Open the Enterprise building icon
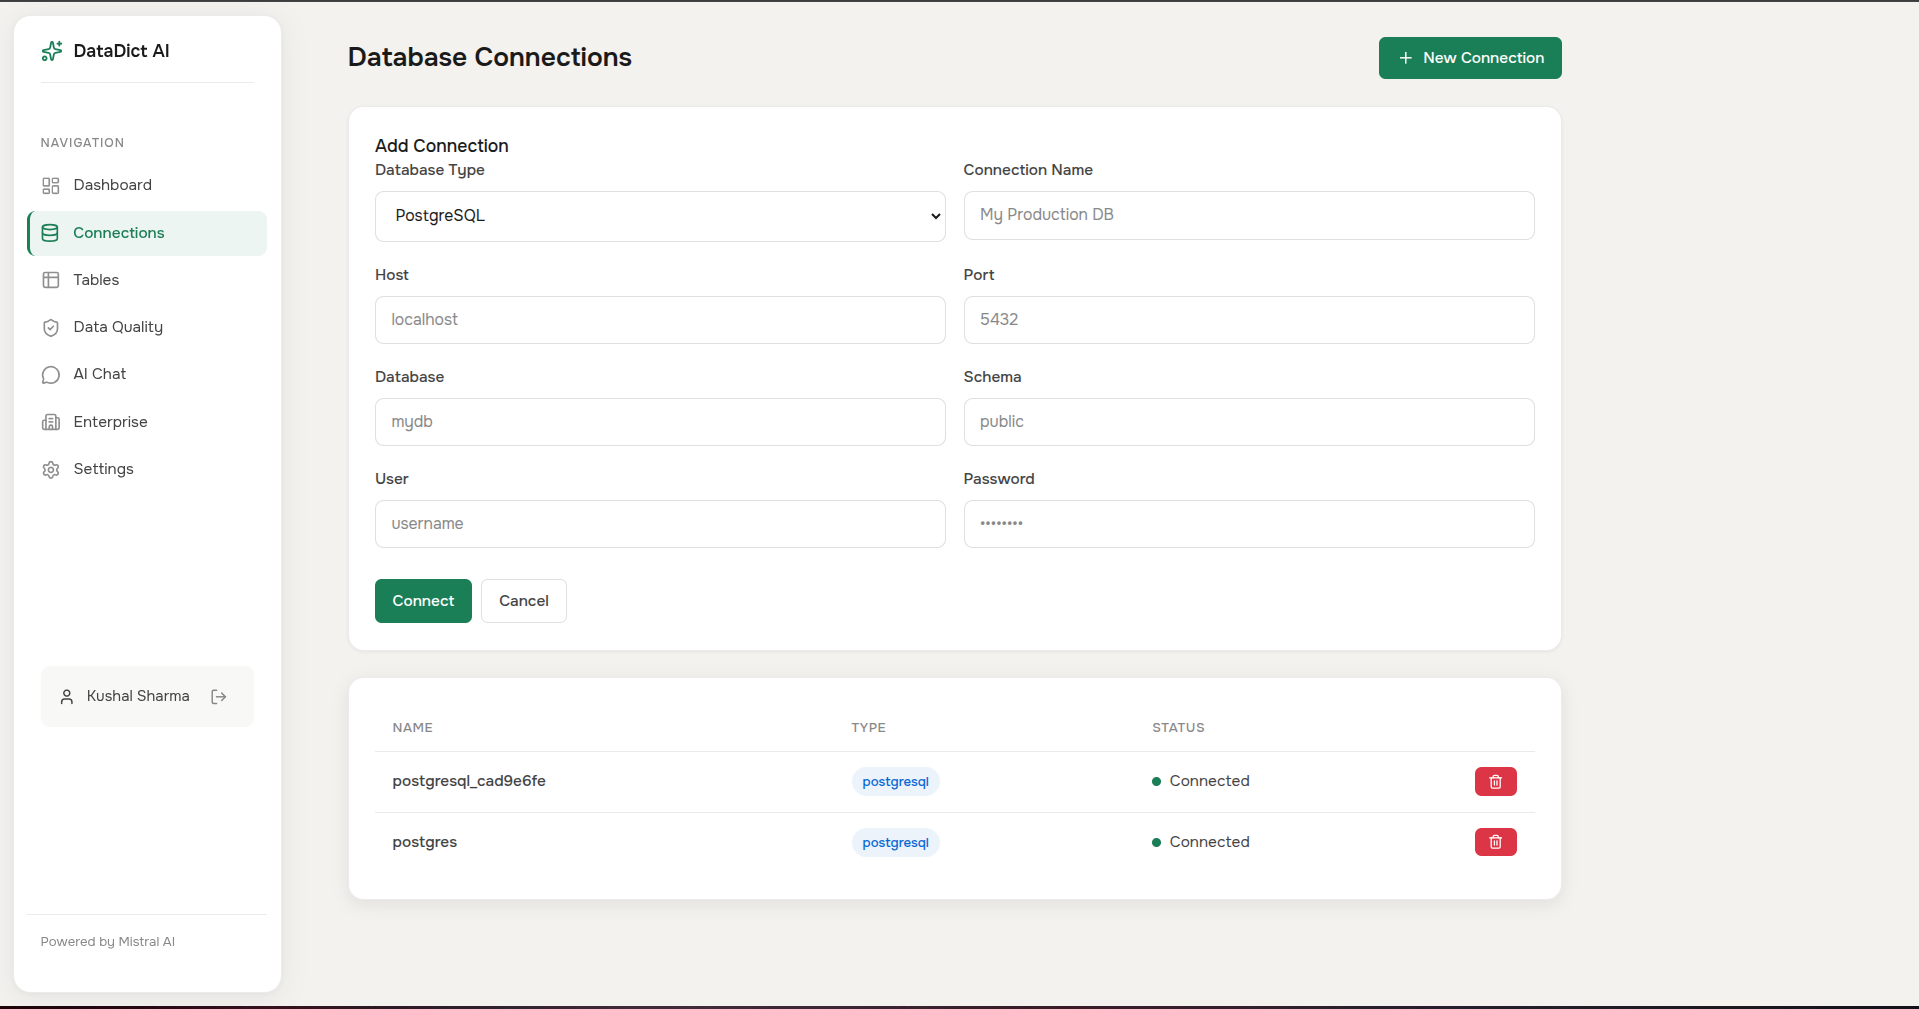The width and height of the screenshot is (1919, 1009). [51, 421]
